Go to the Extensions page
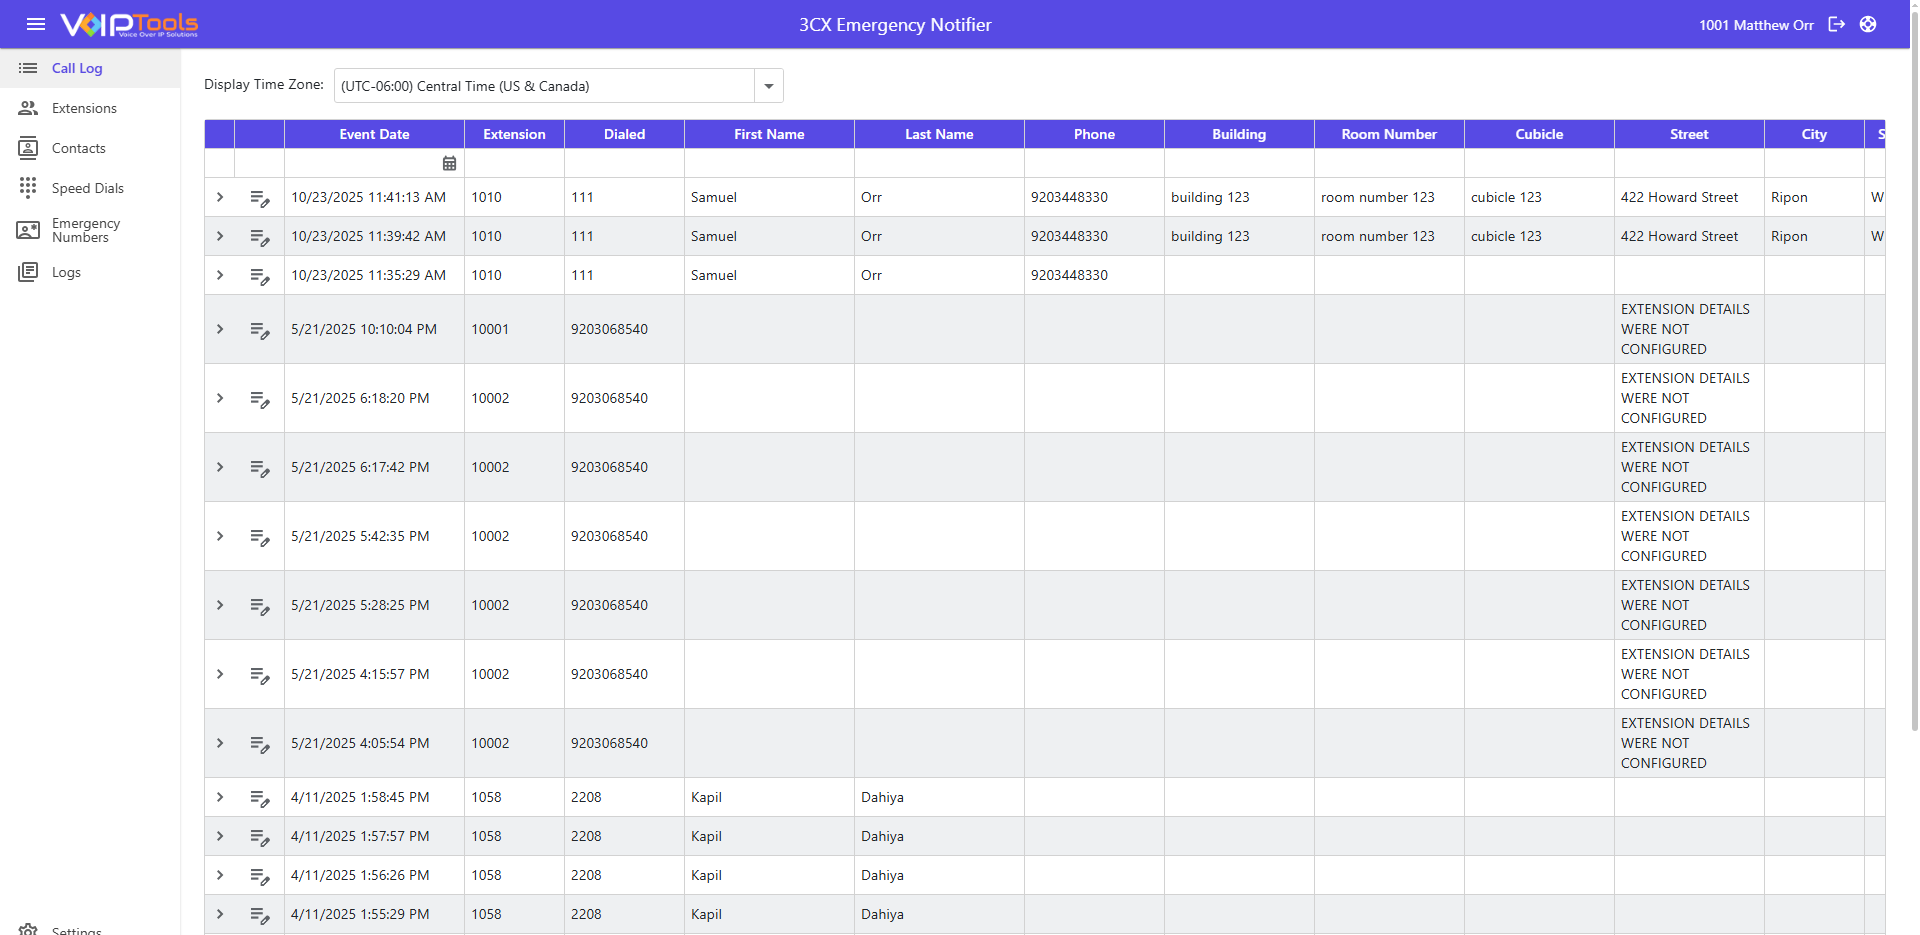The image size is (1920, 935). 84,108
